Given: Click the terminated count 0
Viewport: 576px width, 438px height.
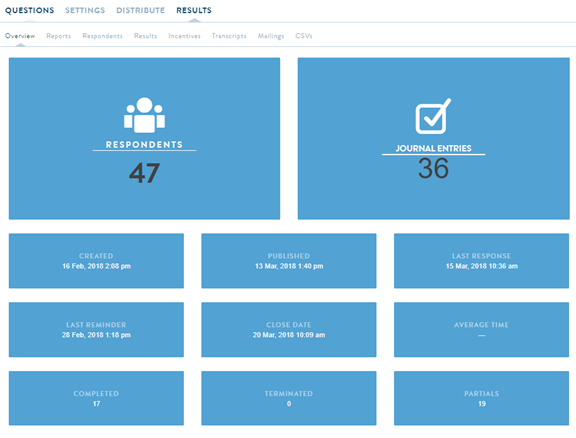Looking at the screenshot, I should pos(289,404).
